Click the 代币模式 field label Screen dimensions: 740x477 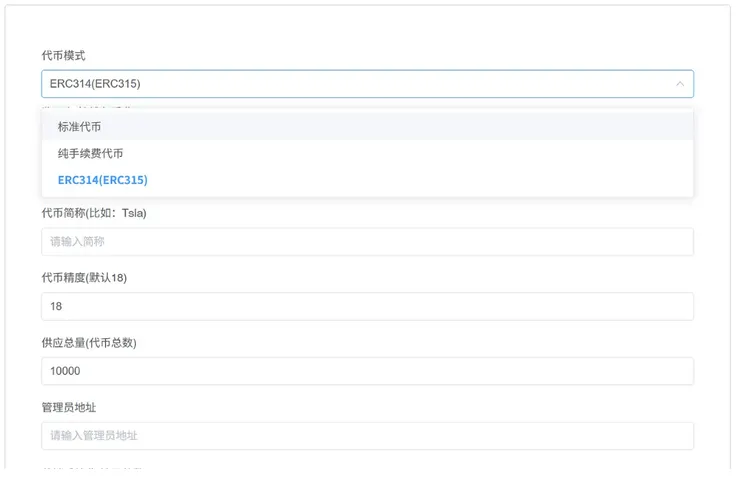[63, 56]
